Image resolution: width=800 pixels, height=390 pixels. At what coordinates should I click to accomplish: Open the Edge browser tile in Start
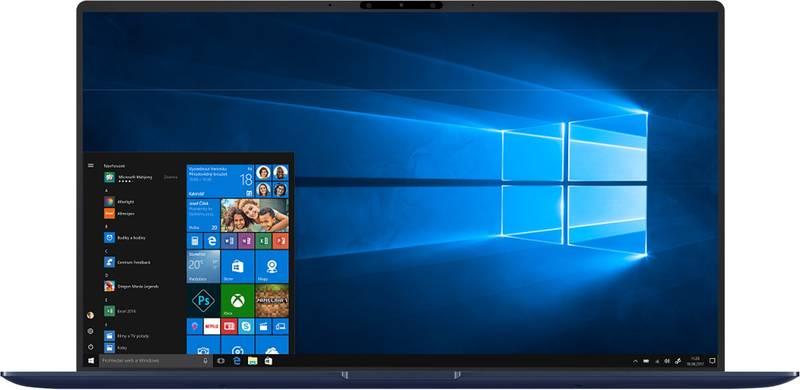pyautogui.click(x=212, y=241)
